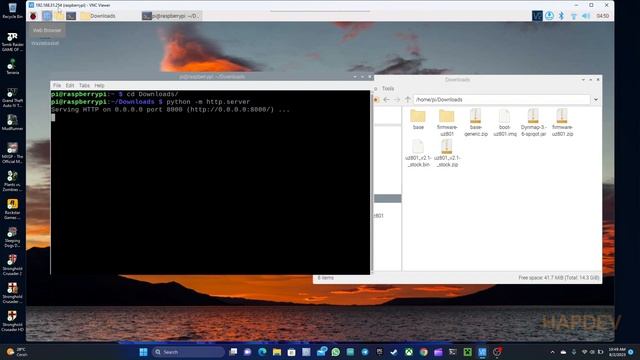Go forward in the file manager

click(x=397, y=100)
